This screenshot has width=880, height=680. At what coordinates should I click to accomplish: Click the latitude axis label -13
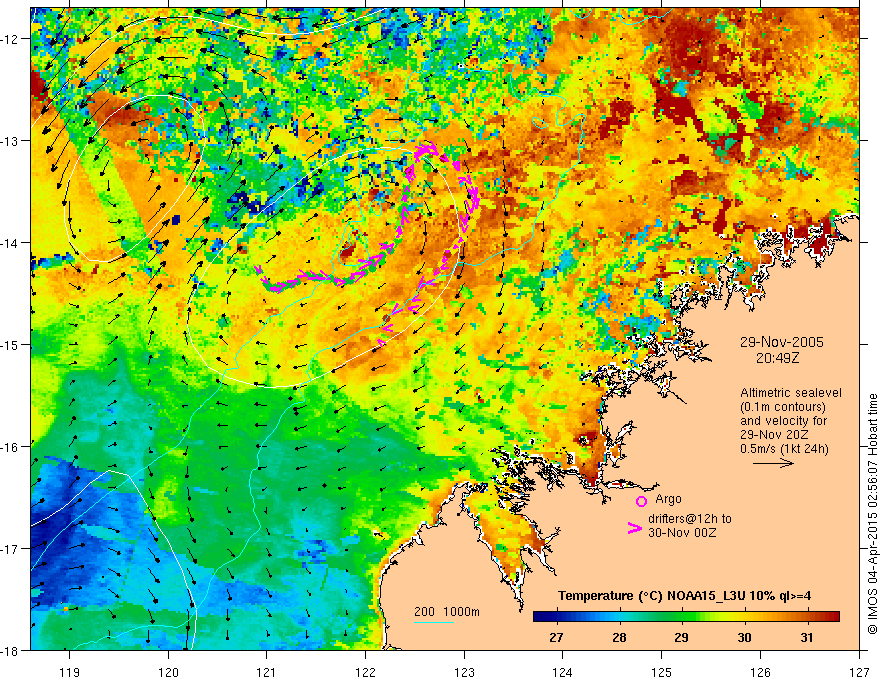point(11,141)
